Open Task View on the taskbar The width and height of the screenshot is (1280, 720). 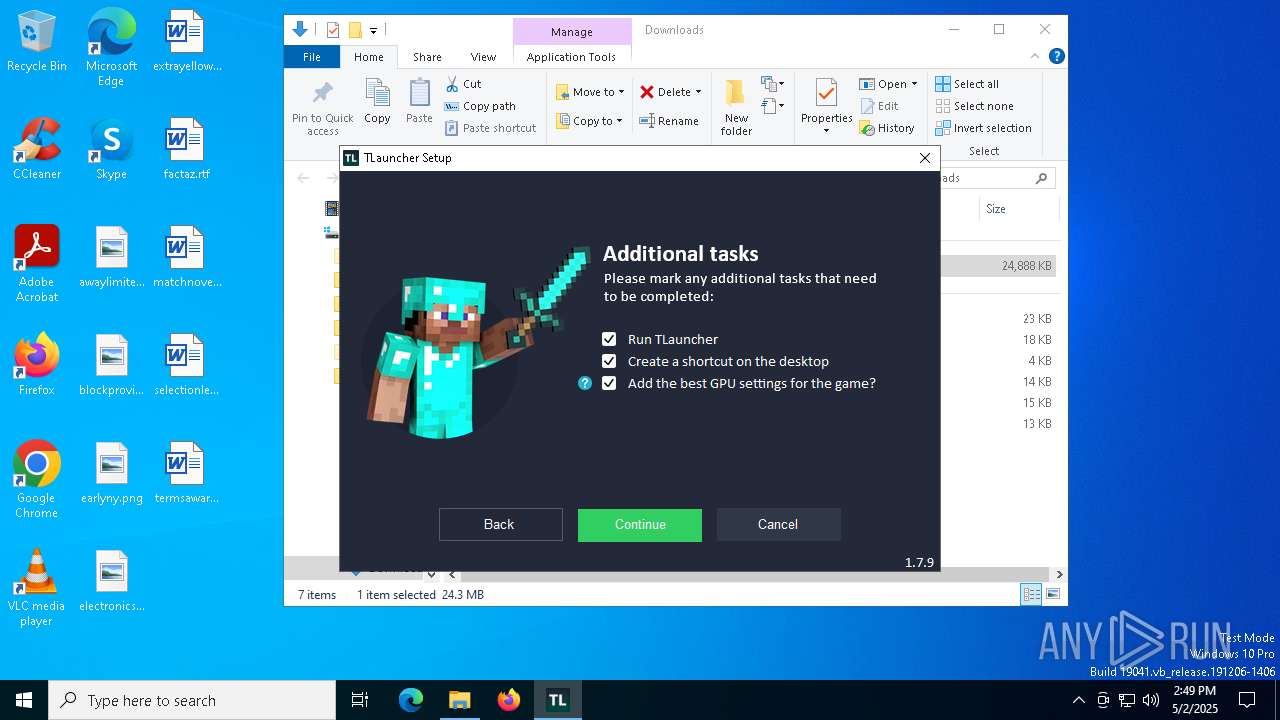click(360, 700)
